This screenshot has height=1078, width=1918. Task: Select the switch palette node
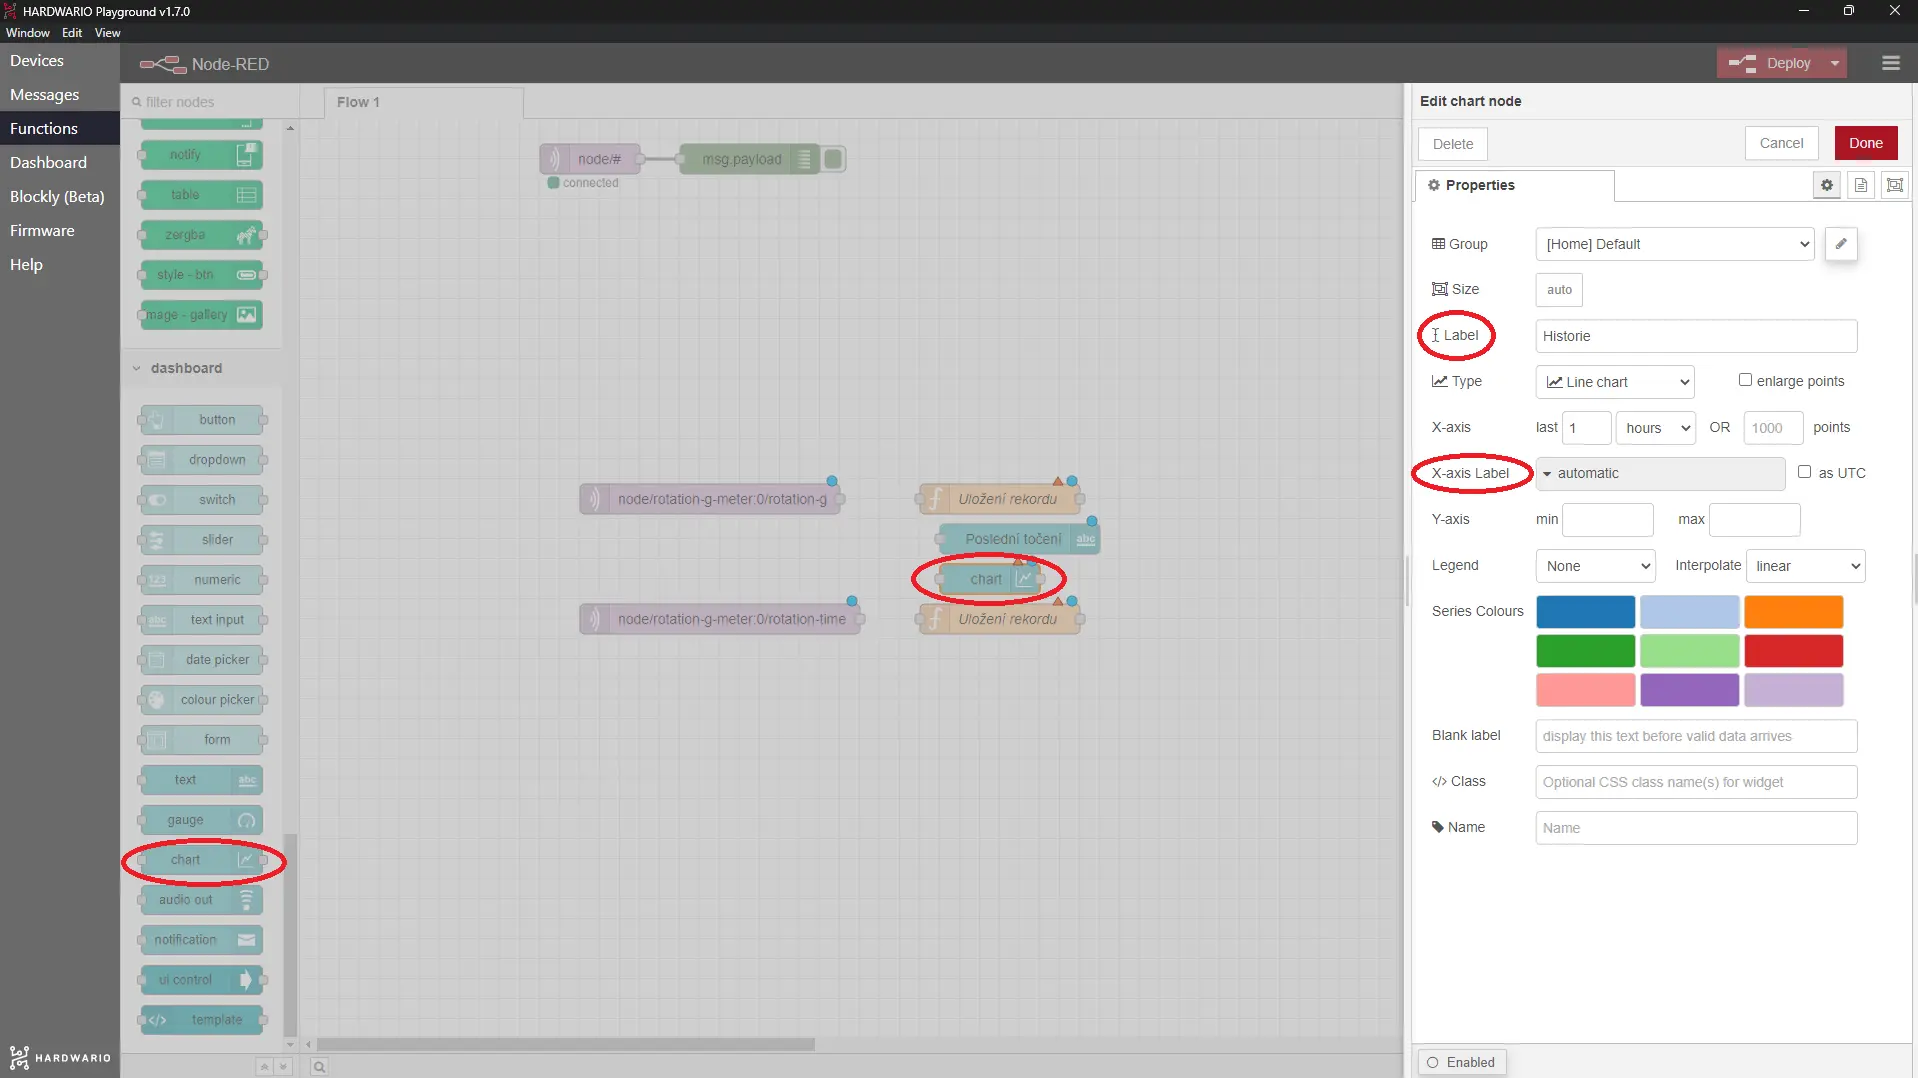pos(202,500)
